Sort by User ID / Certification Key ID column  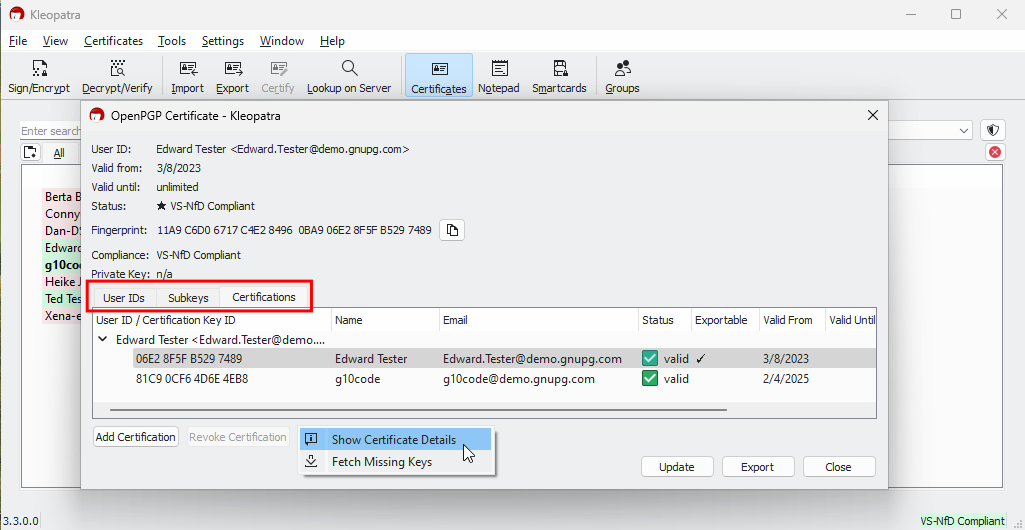[212, 320]
